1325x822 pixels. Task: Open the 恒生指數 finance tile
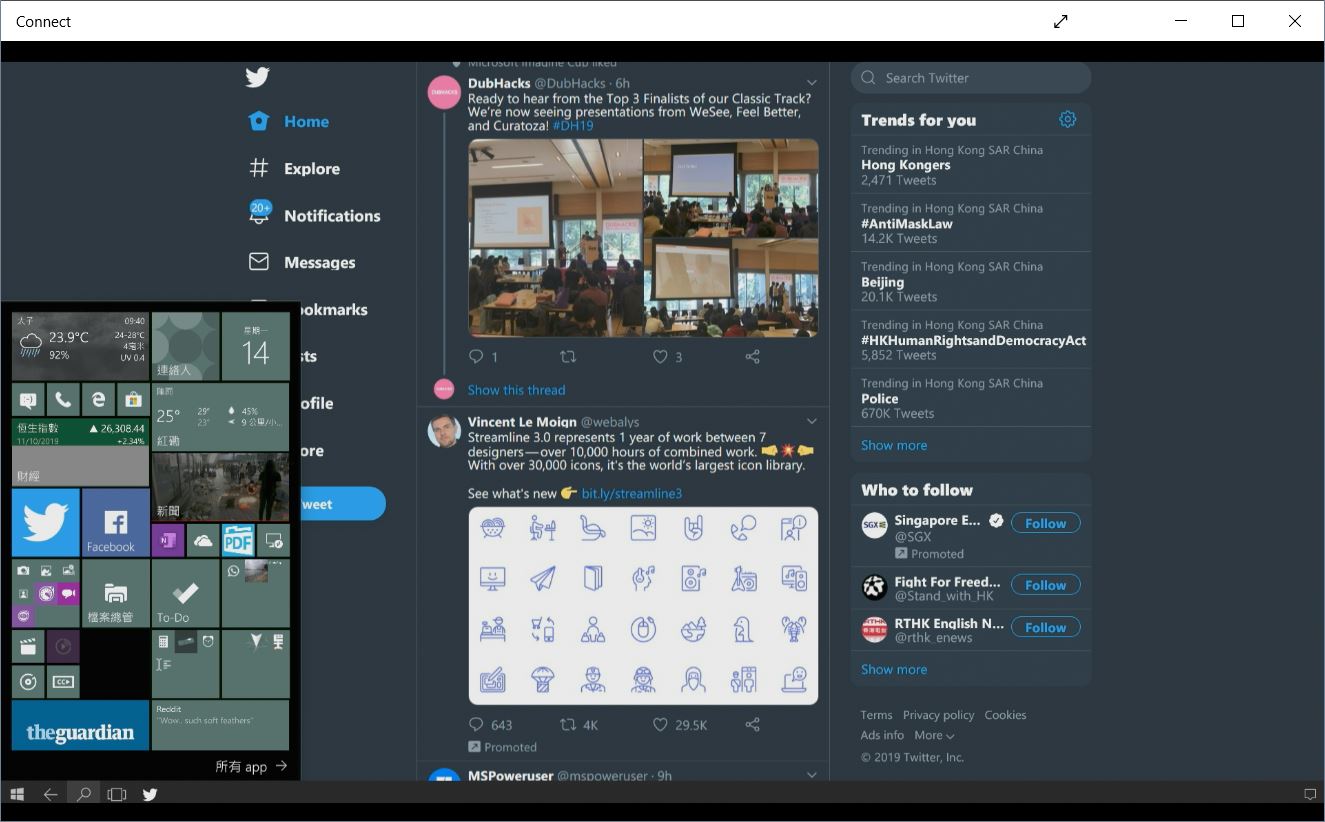pyautogui.click(x=80, y=452)
